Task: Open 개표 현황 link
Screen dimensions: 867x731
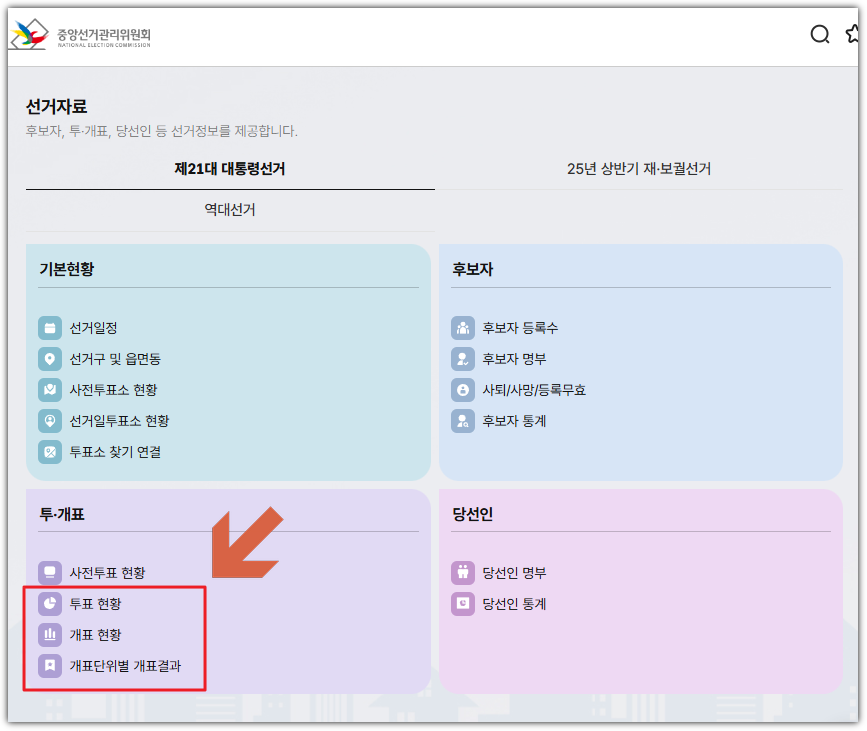Action: (95, 634)
